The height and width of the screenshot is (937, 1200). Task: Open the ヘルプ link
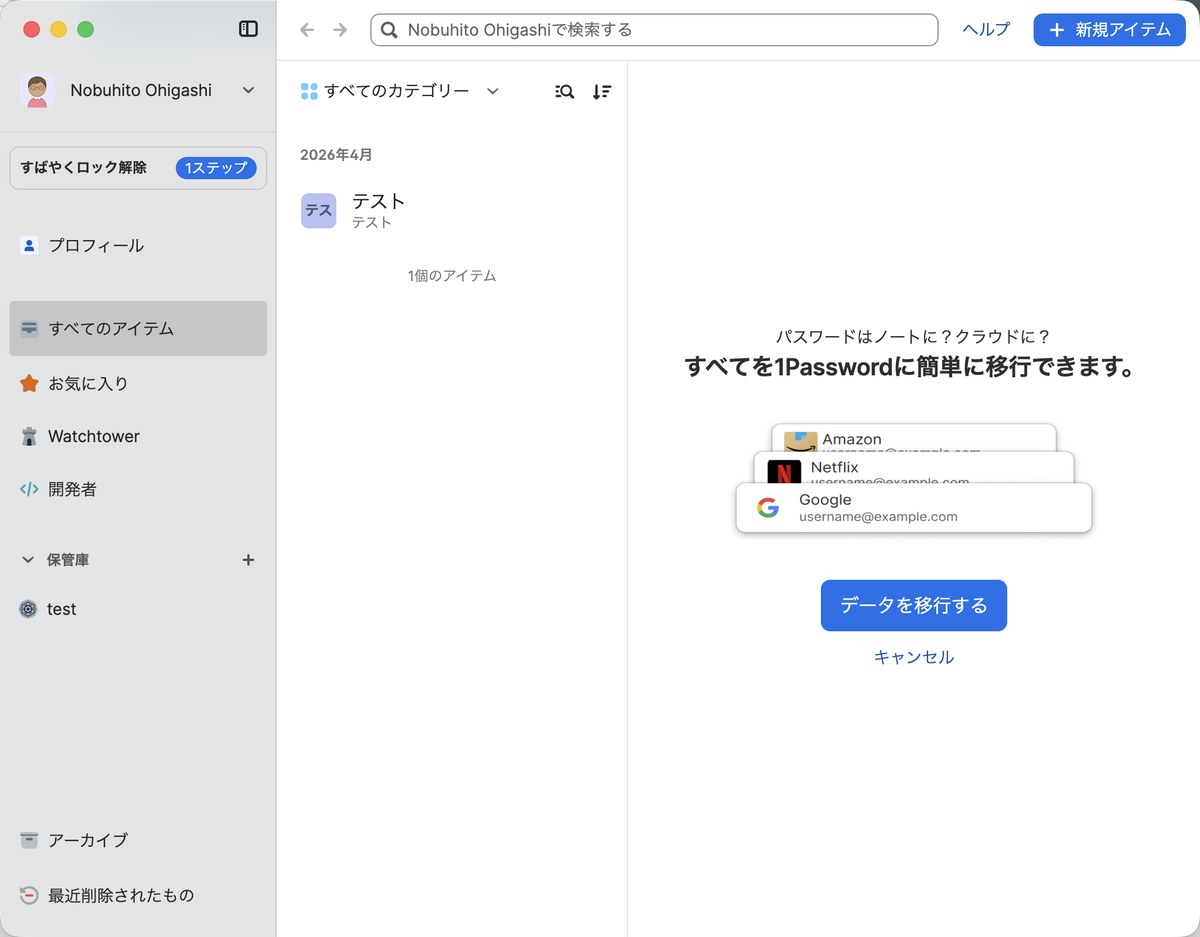[986, 30]
